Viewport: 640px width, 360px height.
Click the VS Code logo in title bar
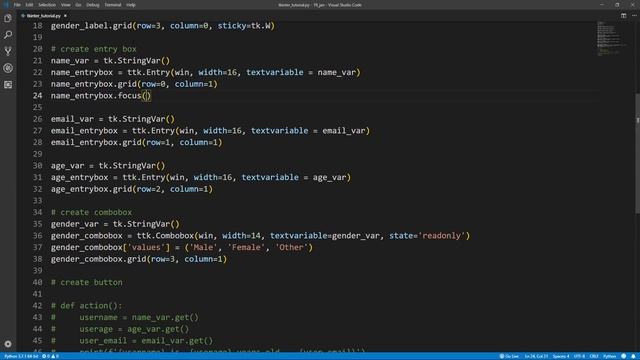tap(6, 5)
